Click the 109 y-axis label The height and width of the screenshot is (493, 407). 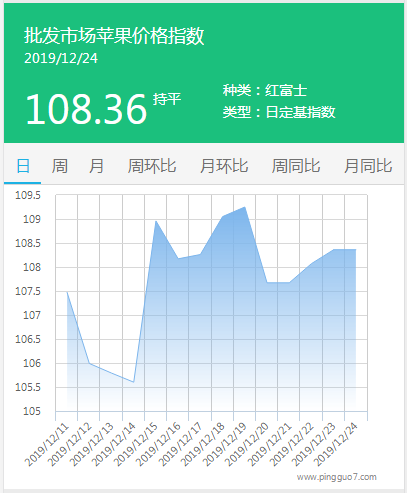tap(32, 219)
